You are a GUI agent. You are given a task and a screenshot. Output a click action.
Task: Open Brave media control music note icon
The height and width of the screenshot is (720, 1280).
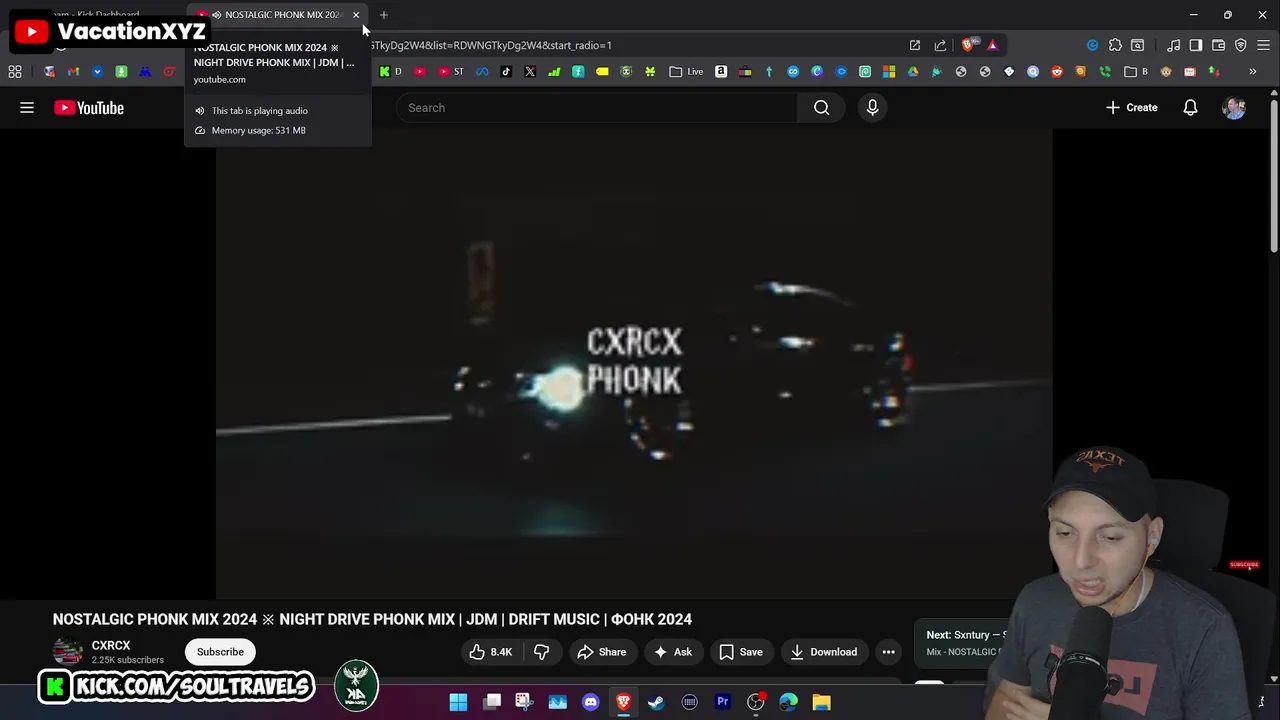[1173, 45]
